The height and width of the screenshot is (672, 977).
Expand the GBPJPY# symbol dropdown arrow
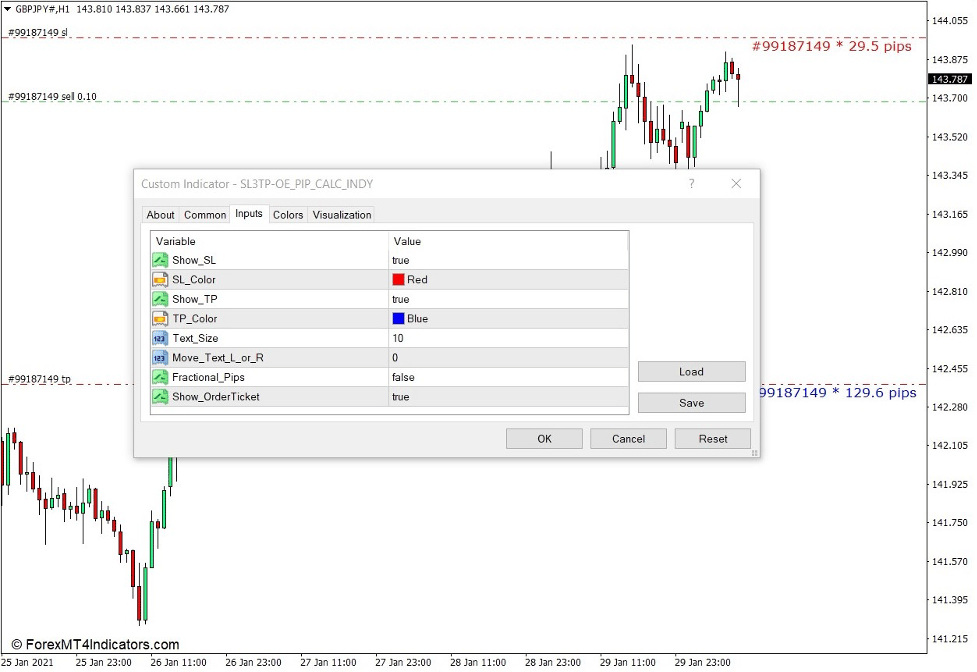pyautogui.click(x=8, y=8)
